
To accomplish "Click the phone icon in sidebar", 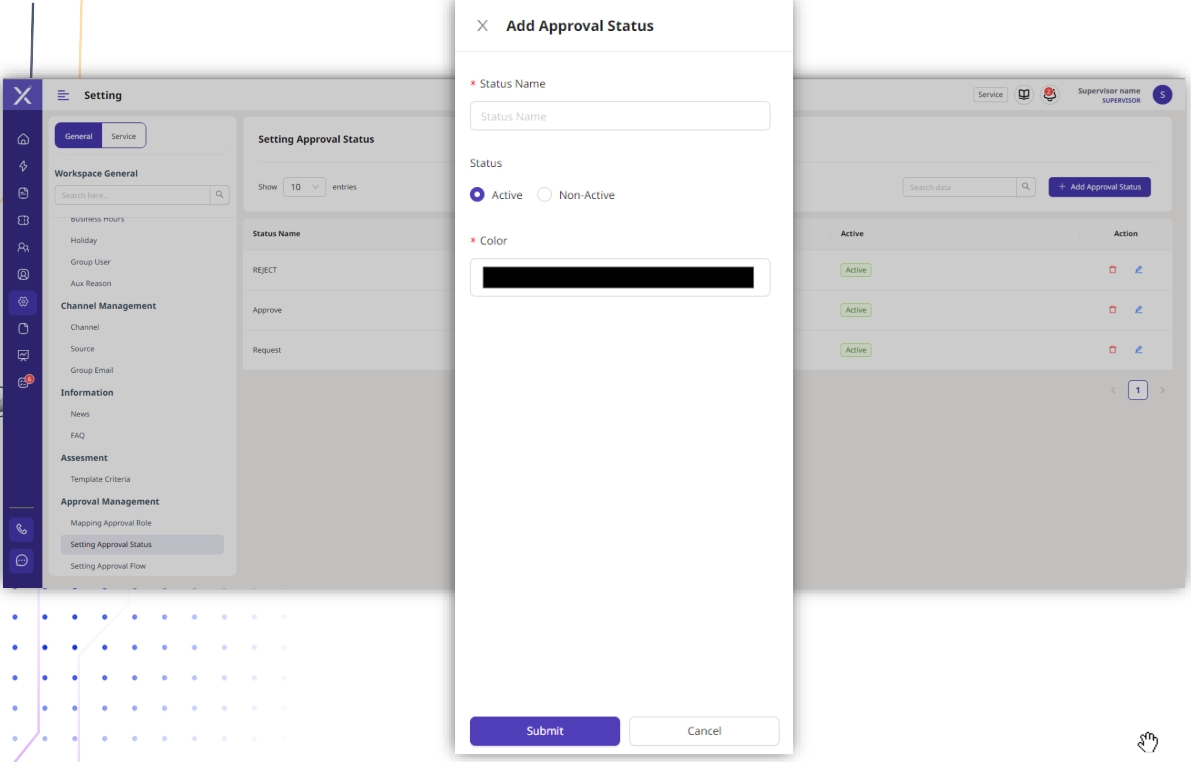I will (22, 529).
